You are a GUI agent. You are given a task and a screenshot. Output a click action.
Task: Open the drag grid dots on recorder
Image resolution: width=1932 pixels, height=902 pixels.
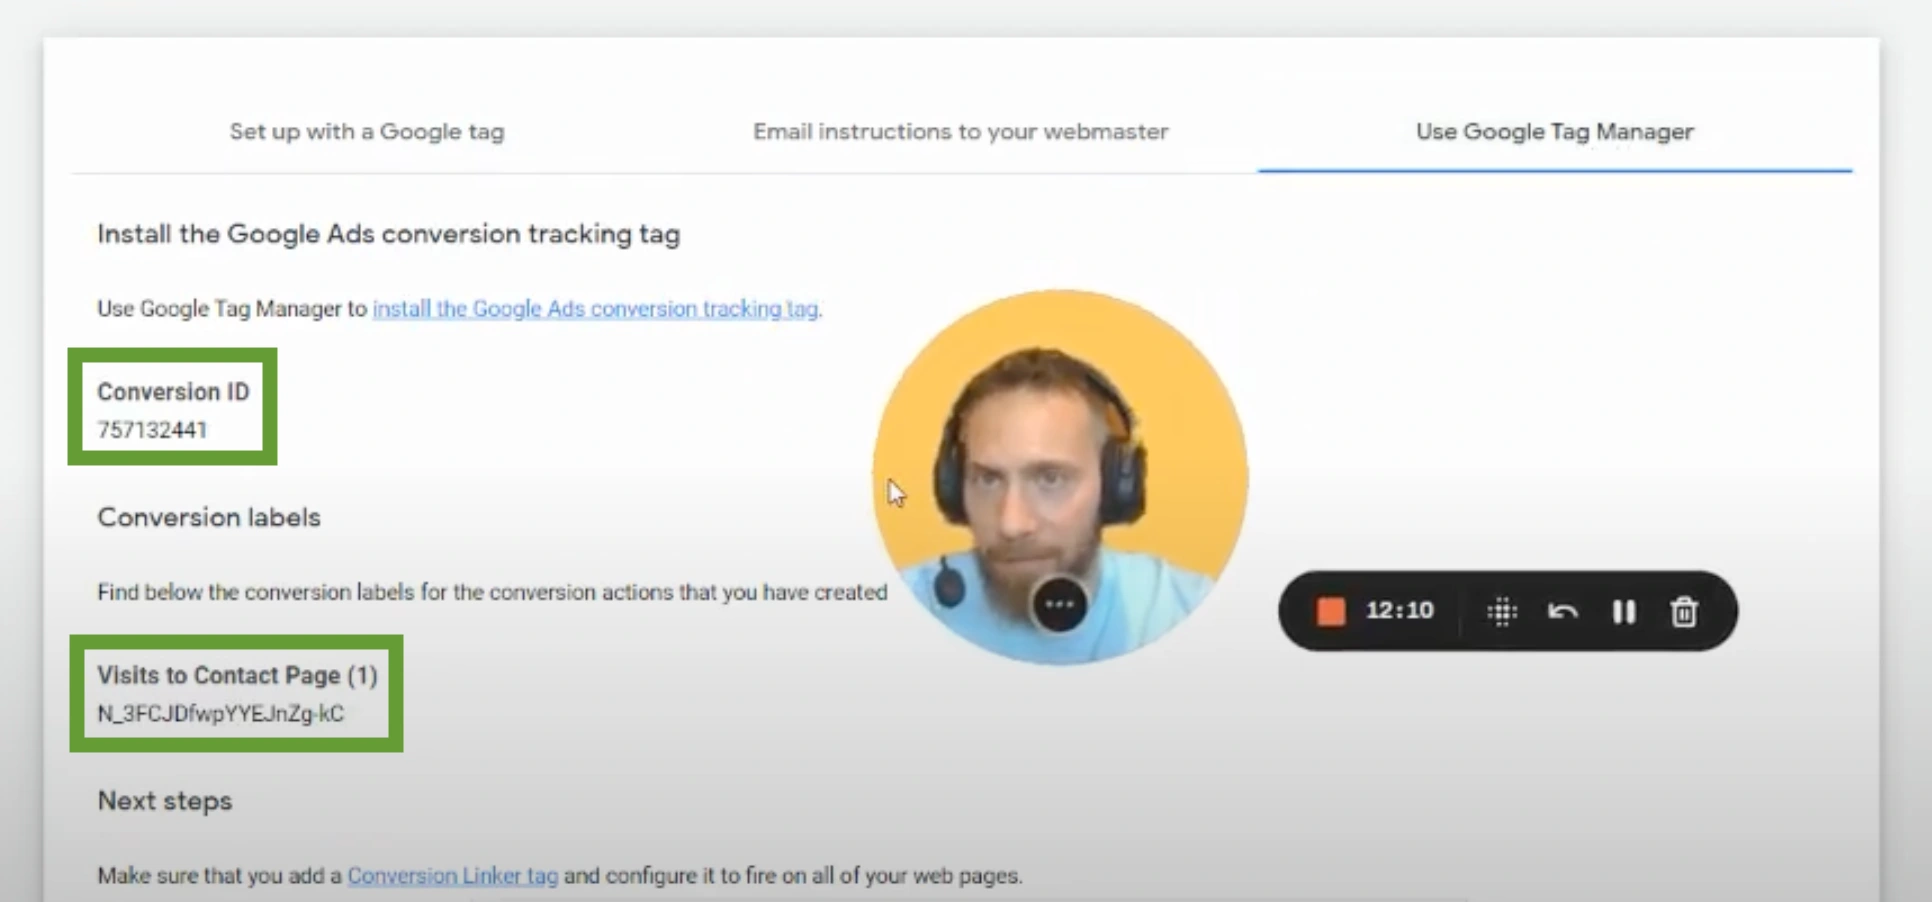tap(1502, 611)
